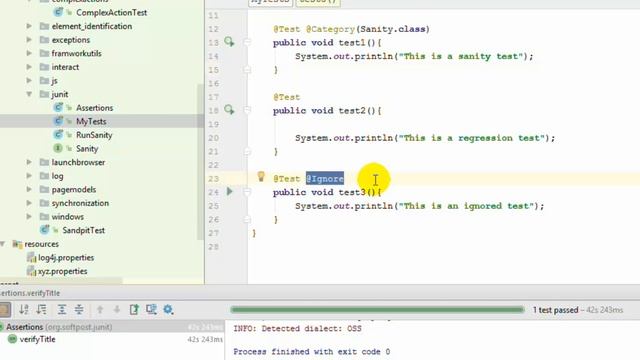The image size is (640, 360).
Task: Click the @Test annotation on line 17
Action: (287, 97)
